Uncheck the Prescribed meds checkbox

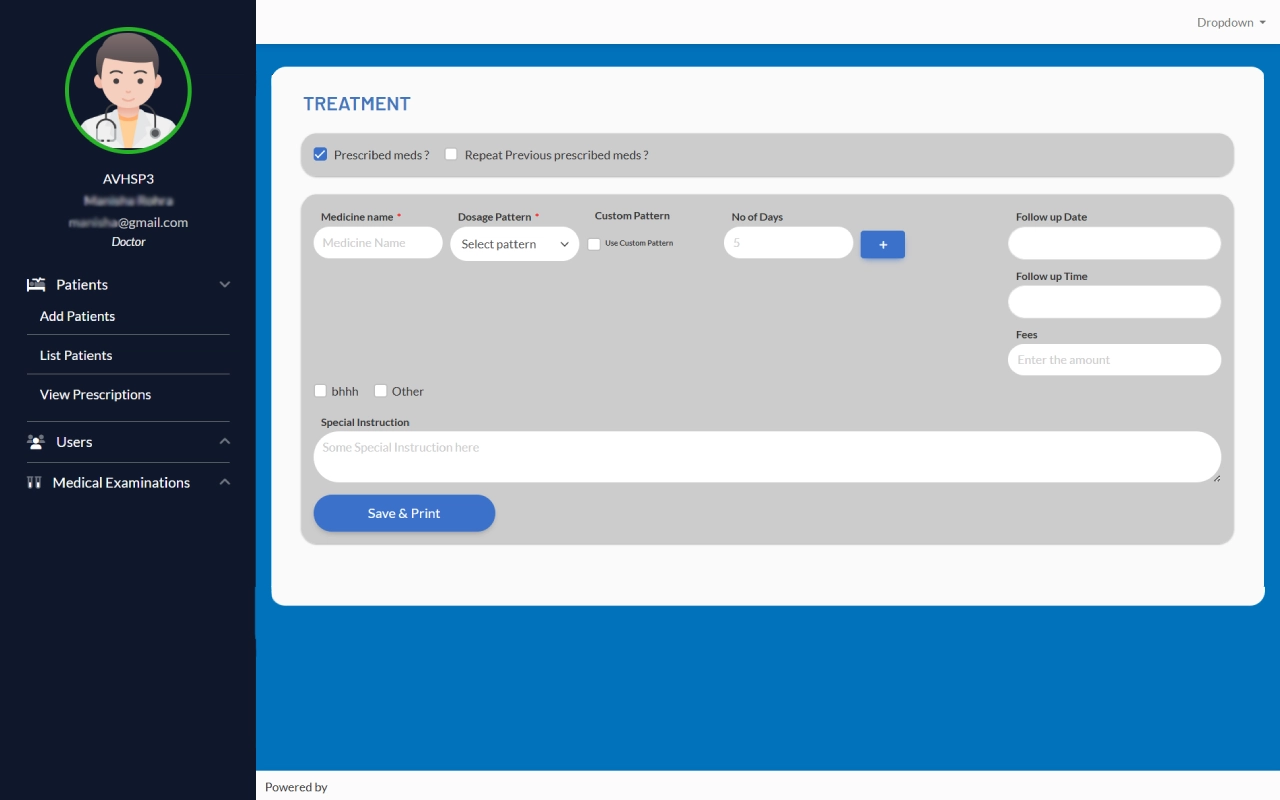[x=321, y=155]
